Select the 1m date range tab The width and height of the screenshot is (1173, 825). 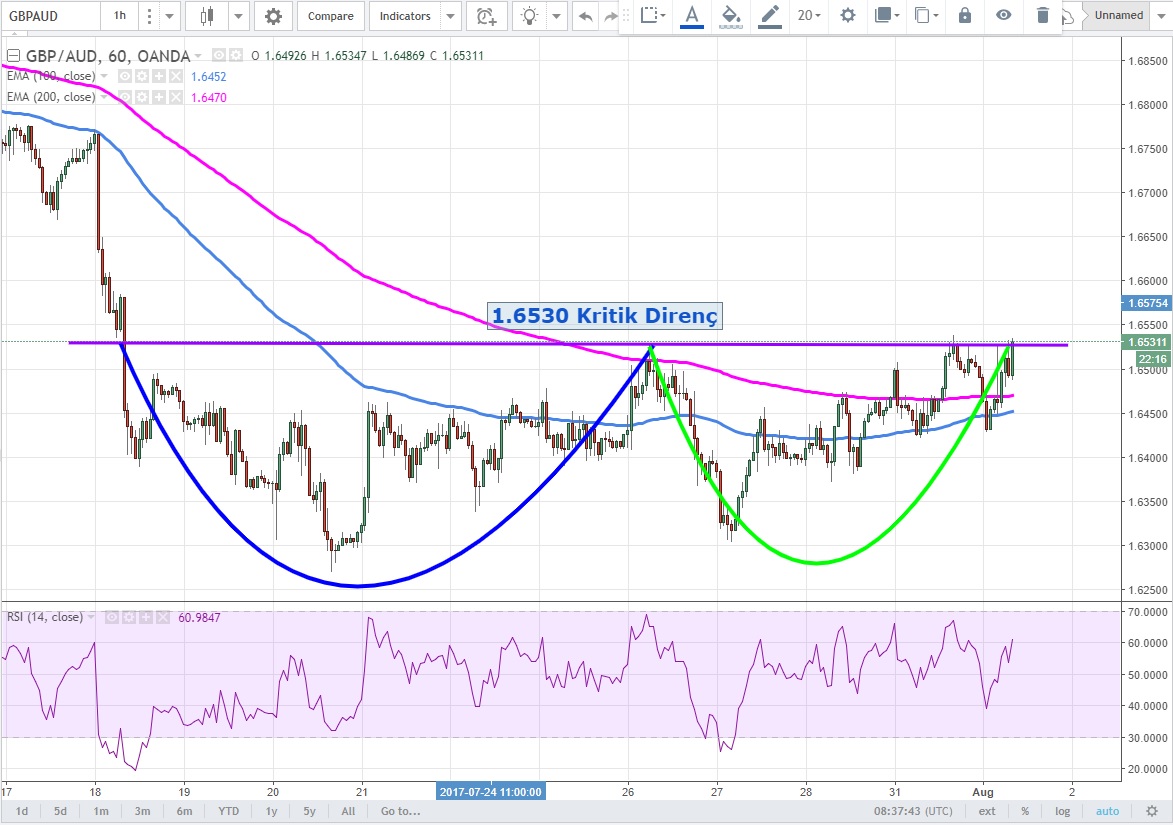pos(101,811)
